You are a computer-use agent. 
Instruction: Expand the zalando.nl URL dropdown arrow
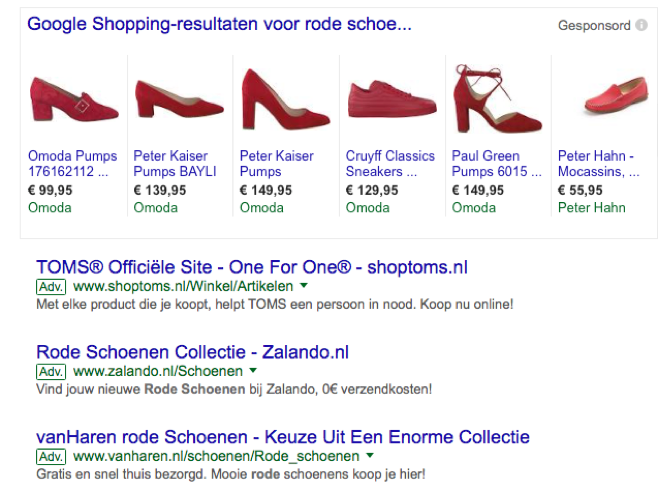tap(254, 372)
